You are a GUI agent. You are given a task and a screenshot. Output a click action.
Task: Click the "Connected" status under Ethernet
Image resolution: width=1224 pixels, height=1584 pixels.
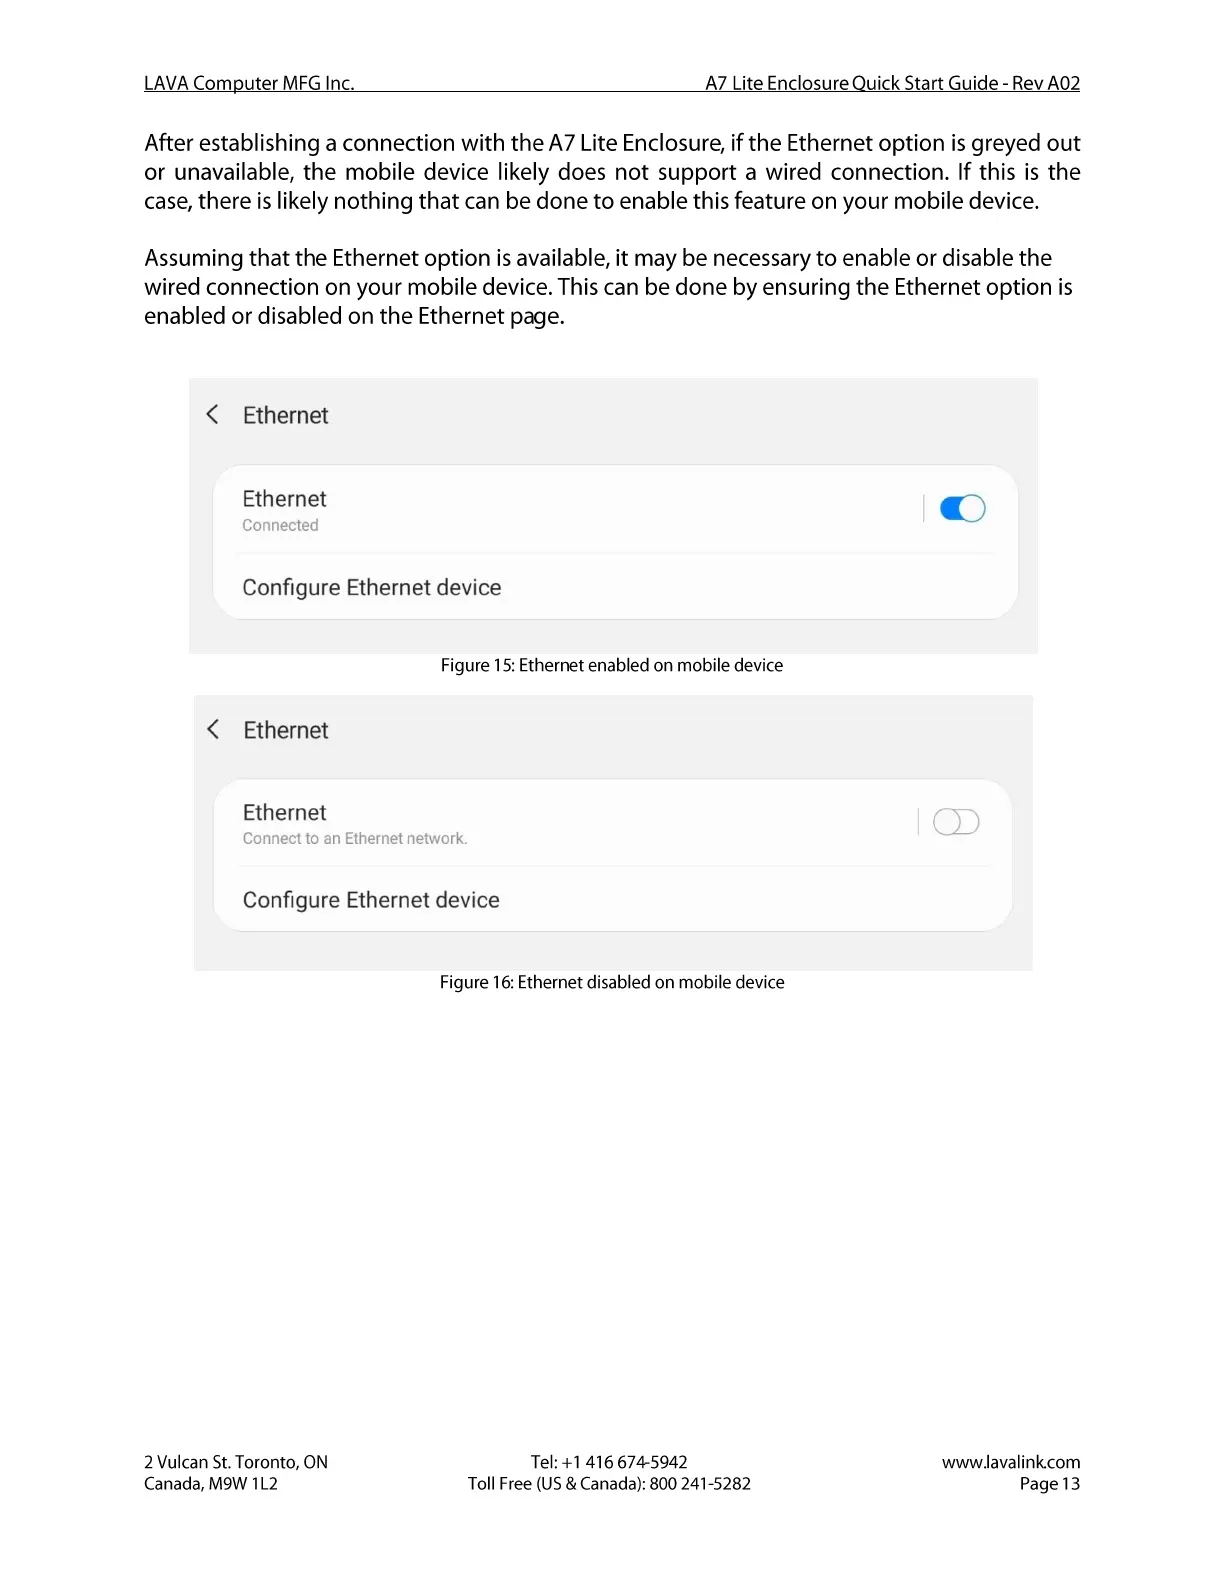coord(280,526)
